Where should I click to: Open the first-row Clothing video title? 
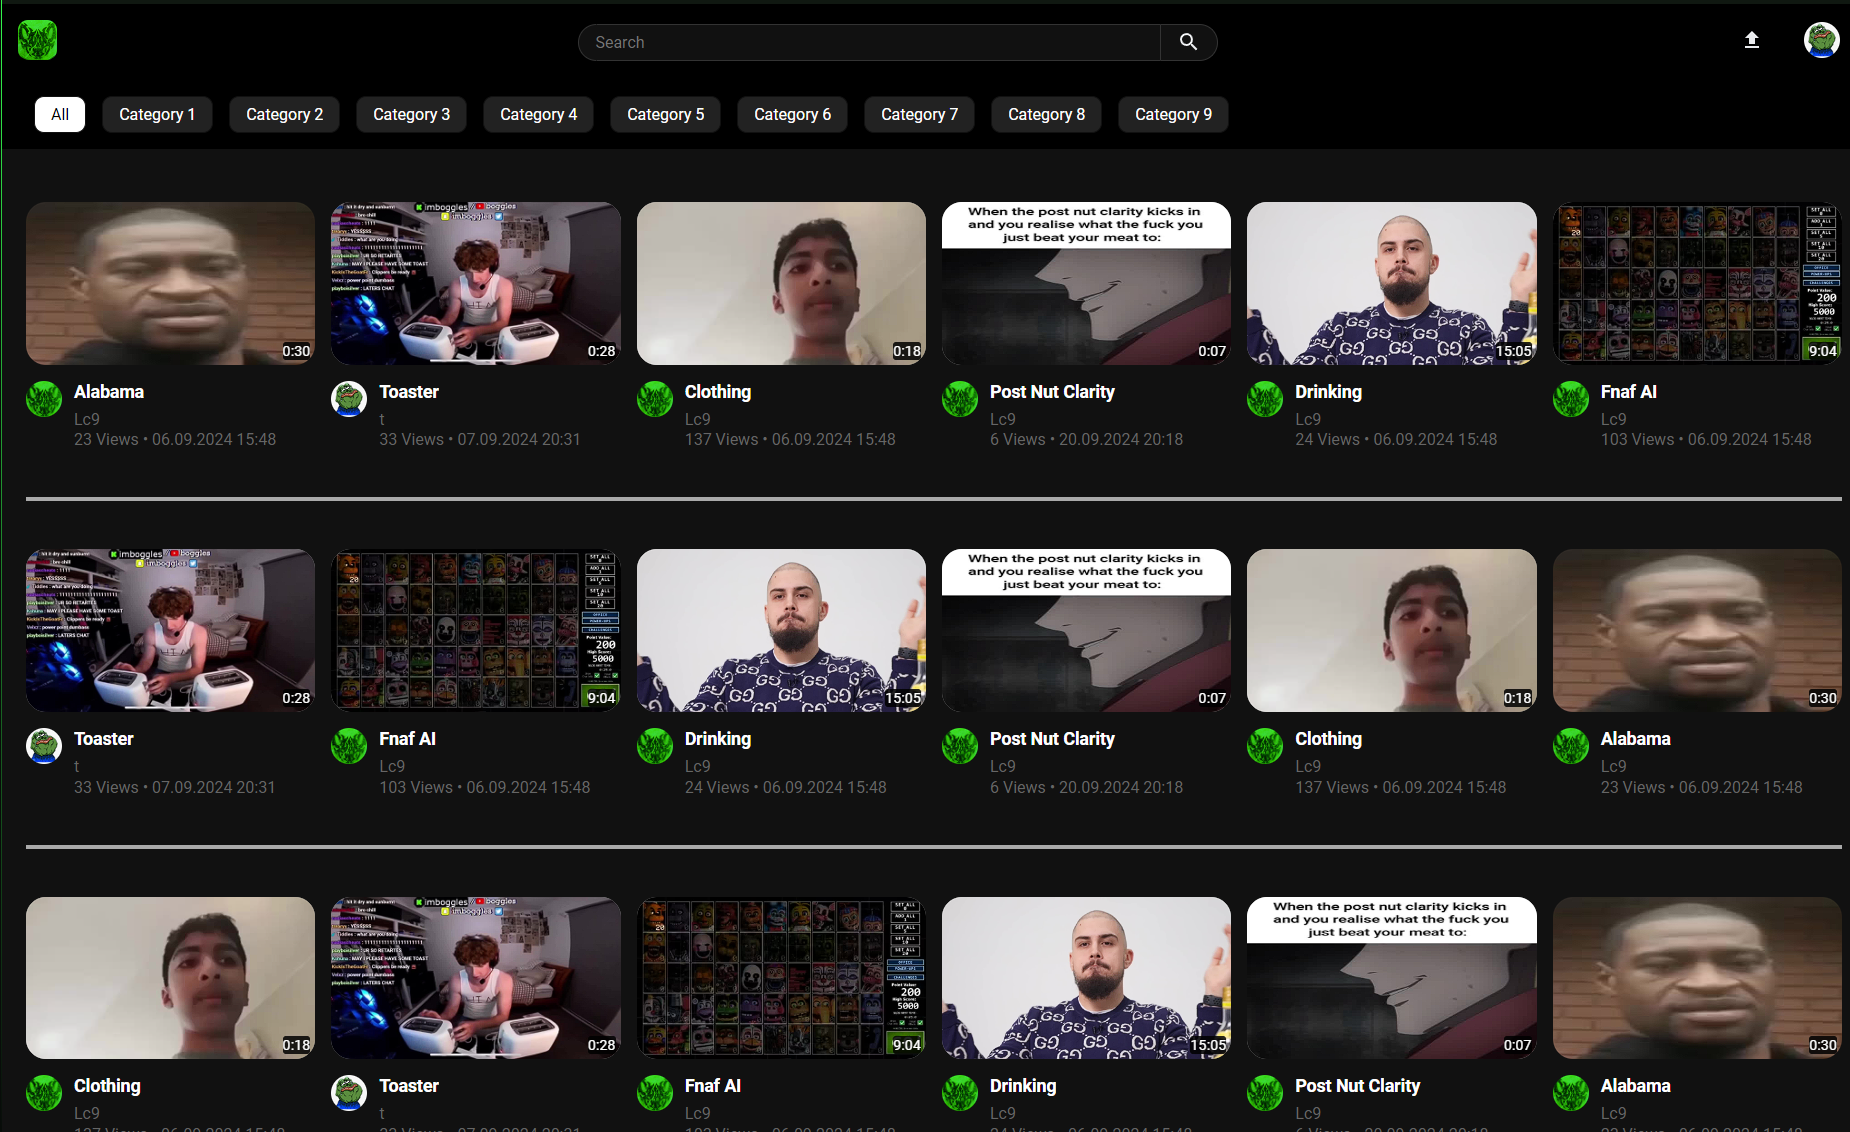pyautogui.click(x=717, y=392)
